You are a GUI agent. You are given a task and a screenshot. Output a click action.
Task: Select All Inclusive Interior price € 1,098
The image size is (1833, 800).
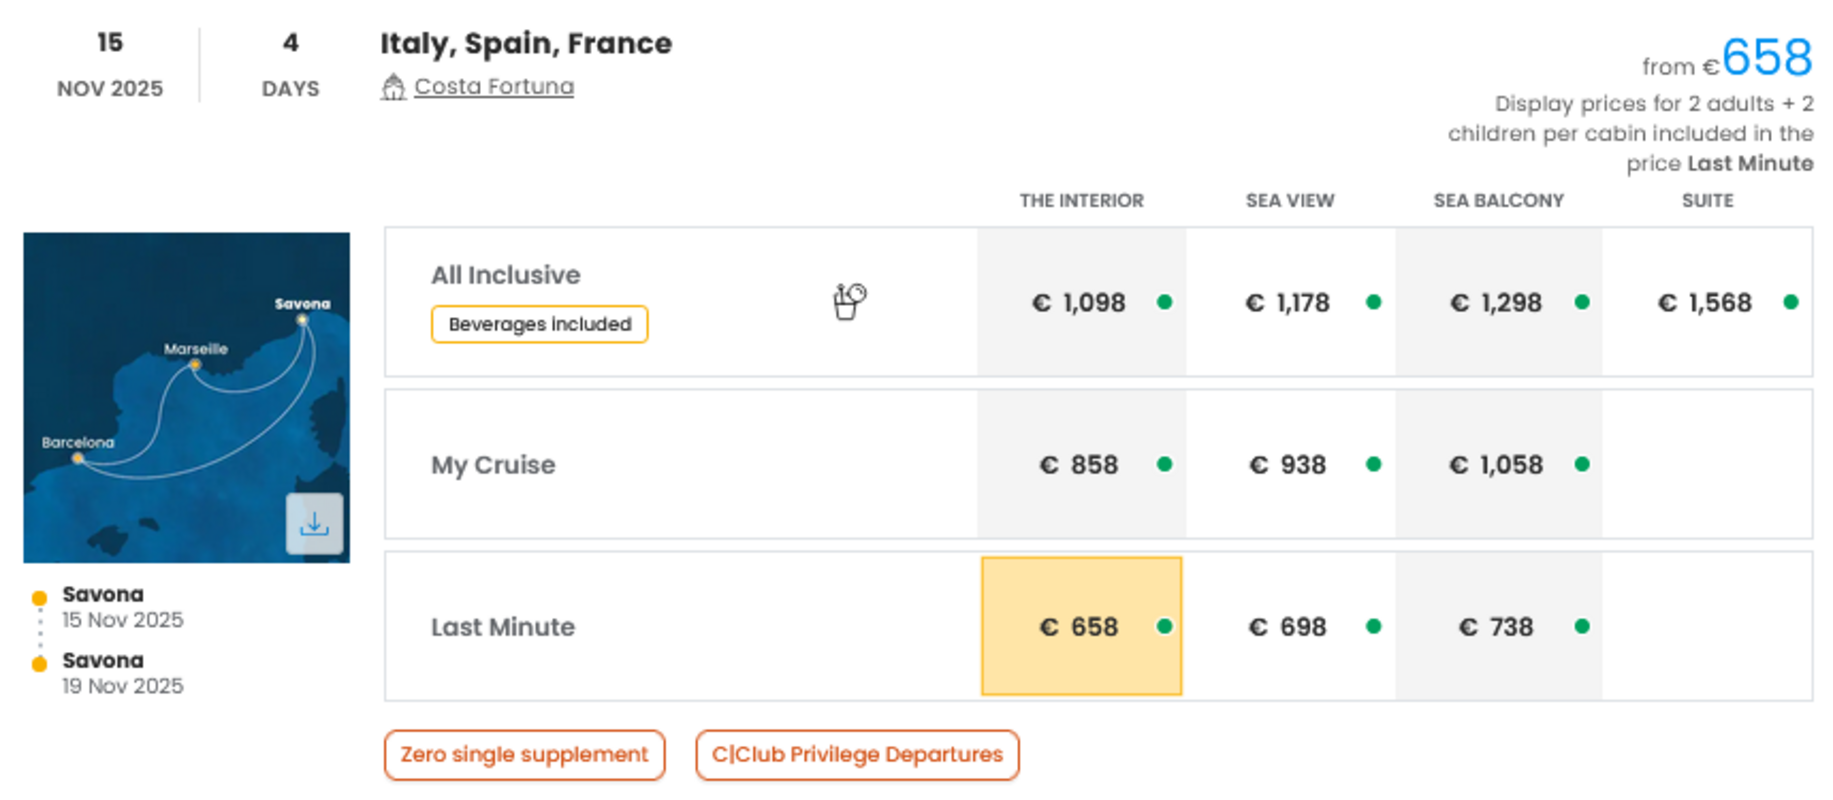(x=1081, y=302)
